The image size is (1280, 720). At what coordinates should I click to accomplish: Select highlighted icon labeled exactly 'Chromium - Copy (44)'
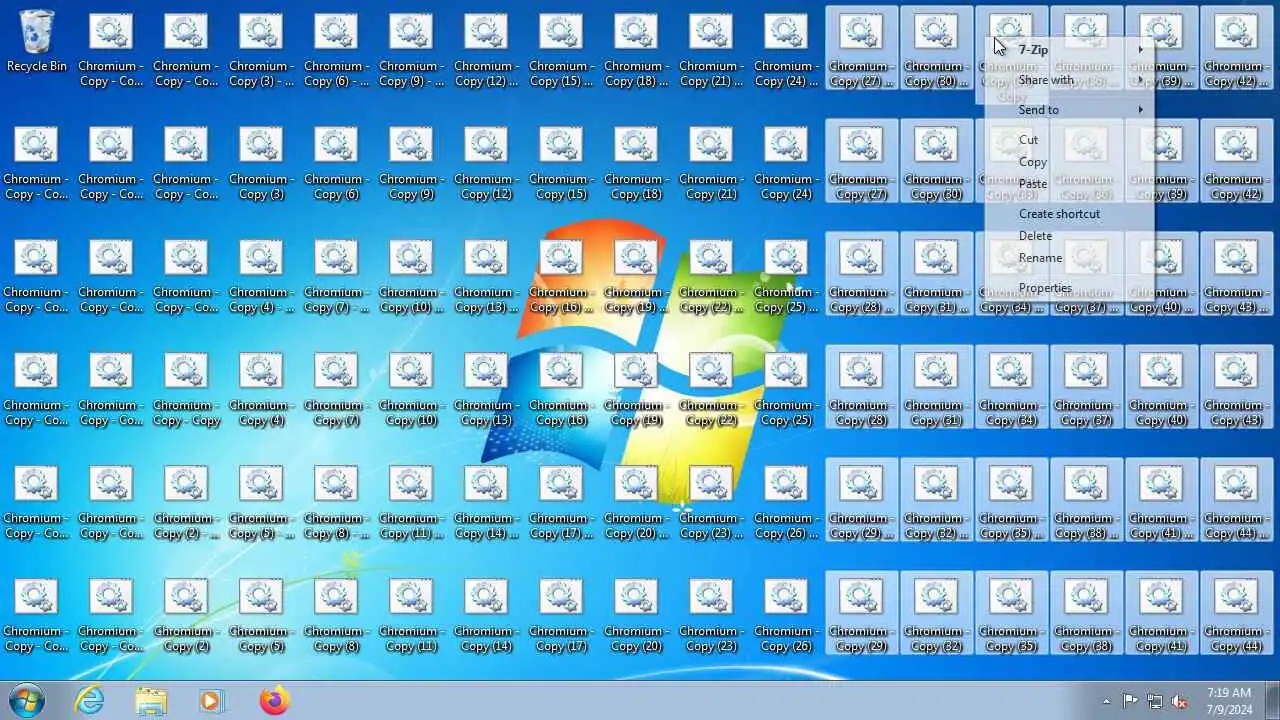[x=1236, y=612]
